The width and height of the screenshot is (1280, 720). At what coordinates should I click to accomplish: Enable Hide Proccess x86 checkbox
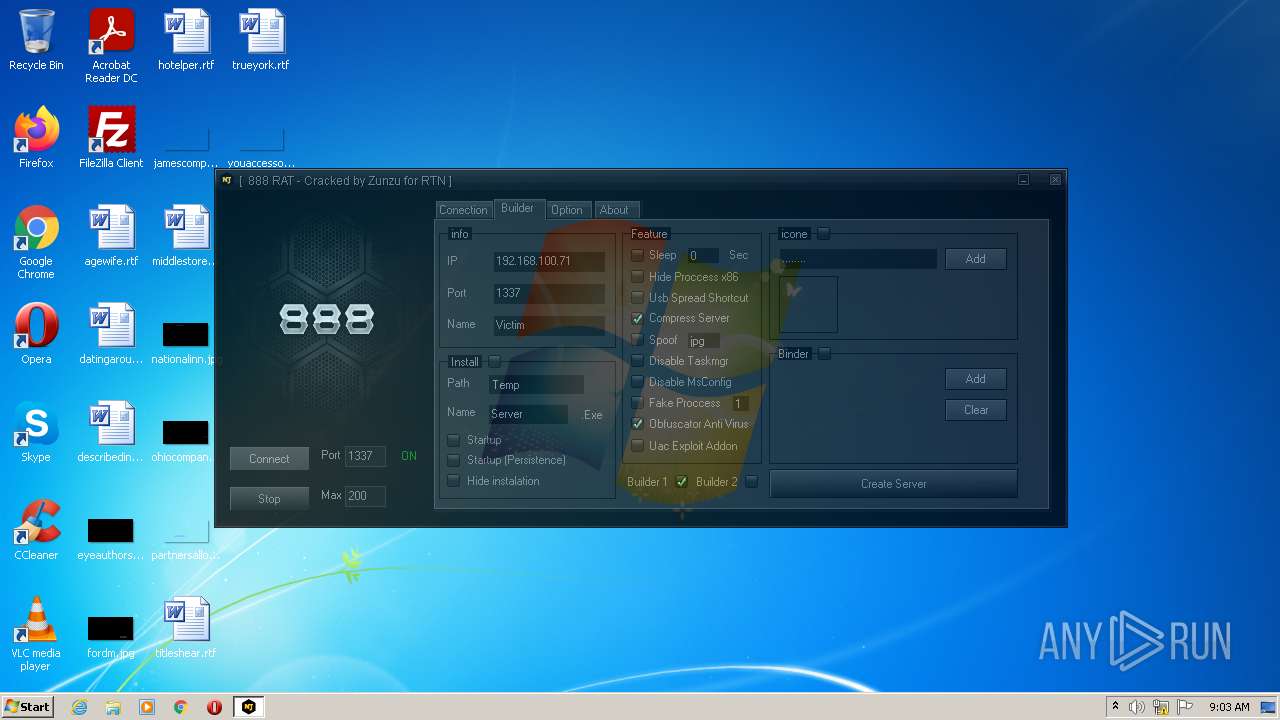pyautogui.click(x=637, y=277)
